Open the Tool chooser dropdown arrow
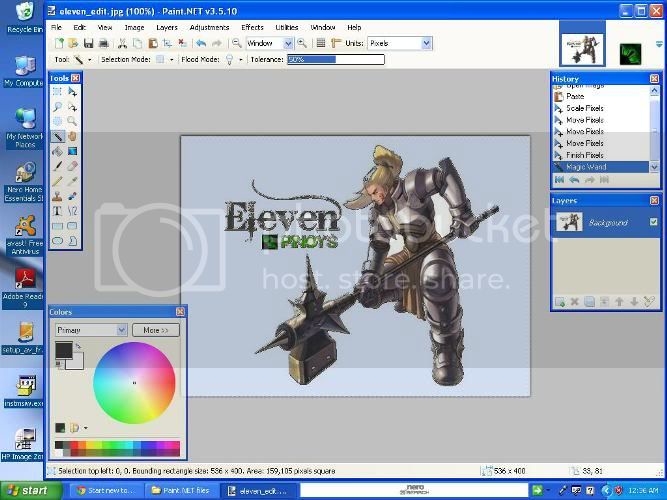This screenshot has width=667, height=500. click(x=89, y=60)
